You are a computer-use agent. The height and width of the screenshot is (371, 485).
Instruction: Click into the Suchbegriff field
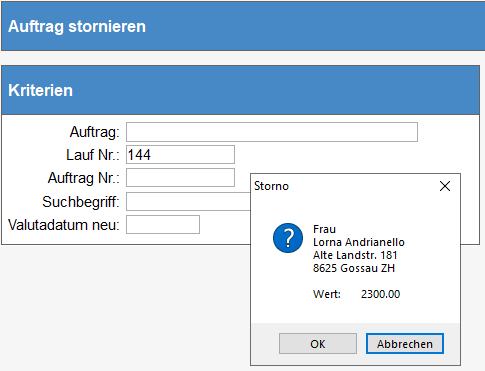(188, 201)
